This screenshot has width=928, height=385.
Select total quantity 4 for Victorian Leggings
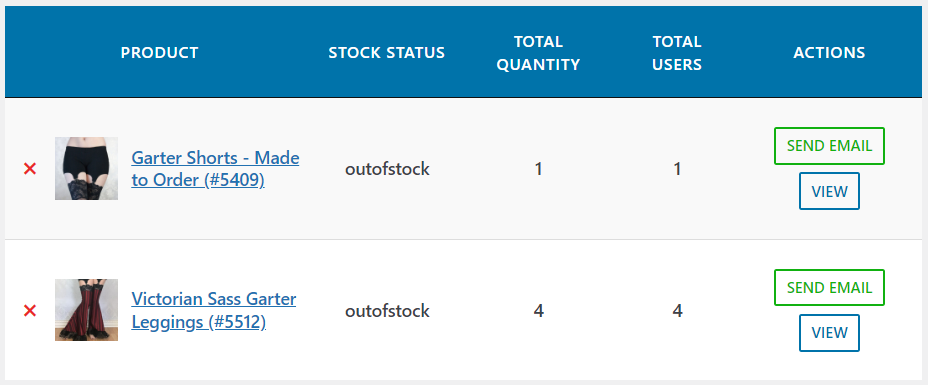point(539,311)
